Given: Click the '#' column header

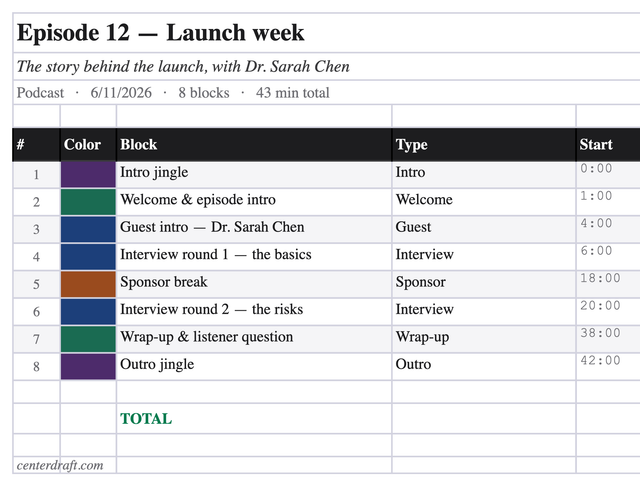Looking at the screenshot, I should 36,144.
